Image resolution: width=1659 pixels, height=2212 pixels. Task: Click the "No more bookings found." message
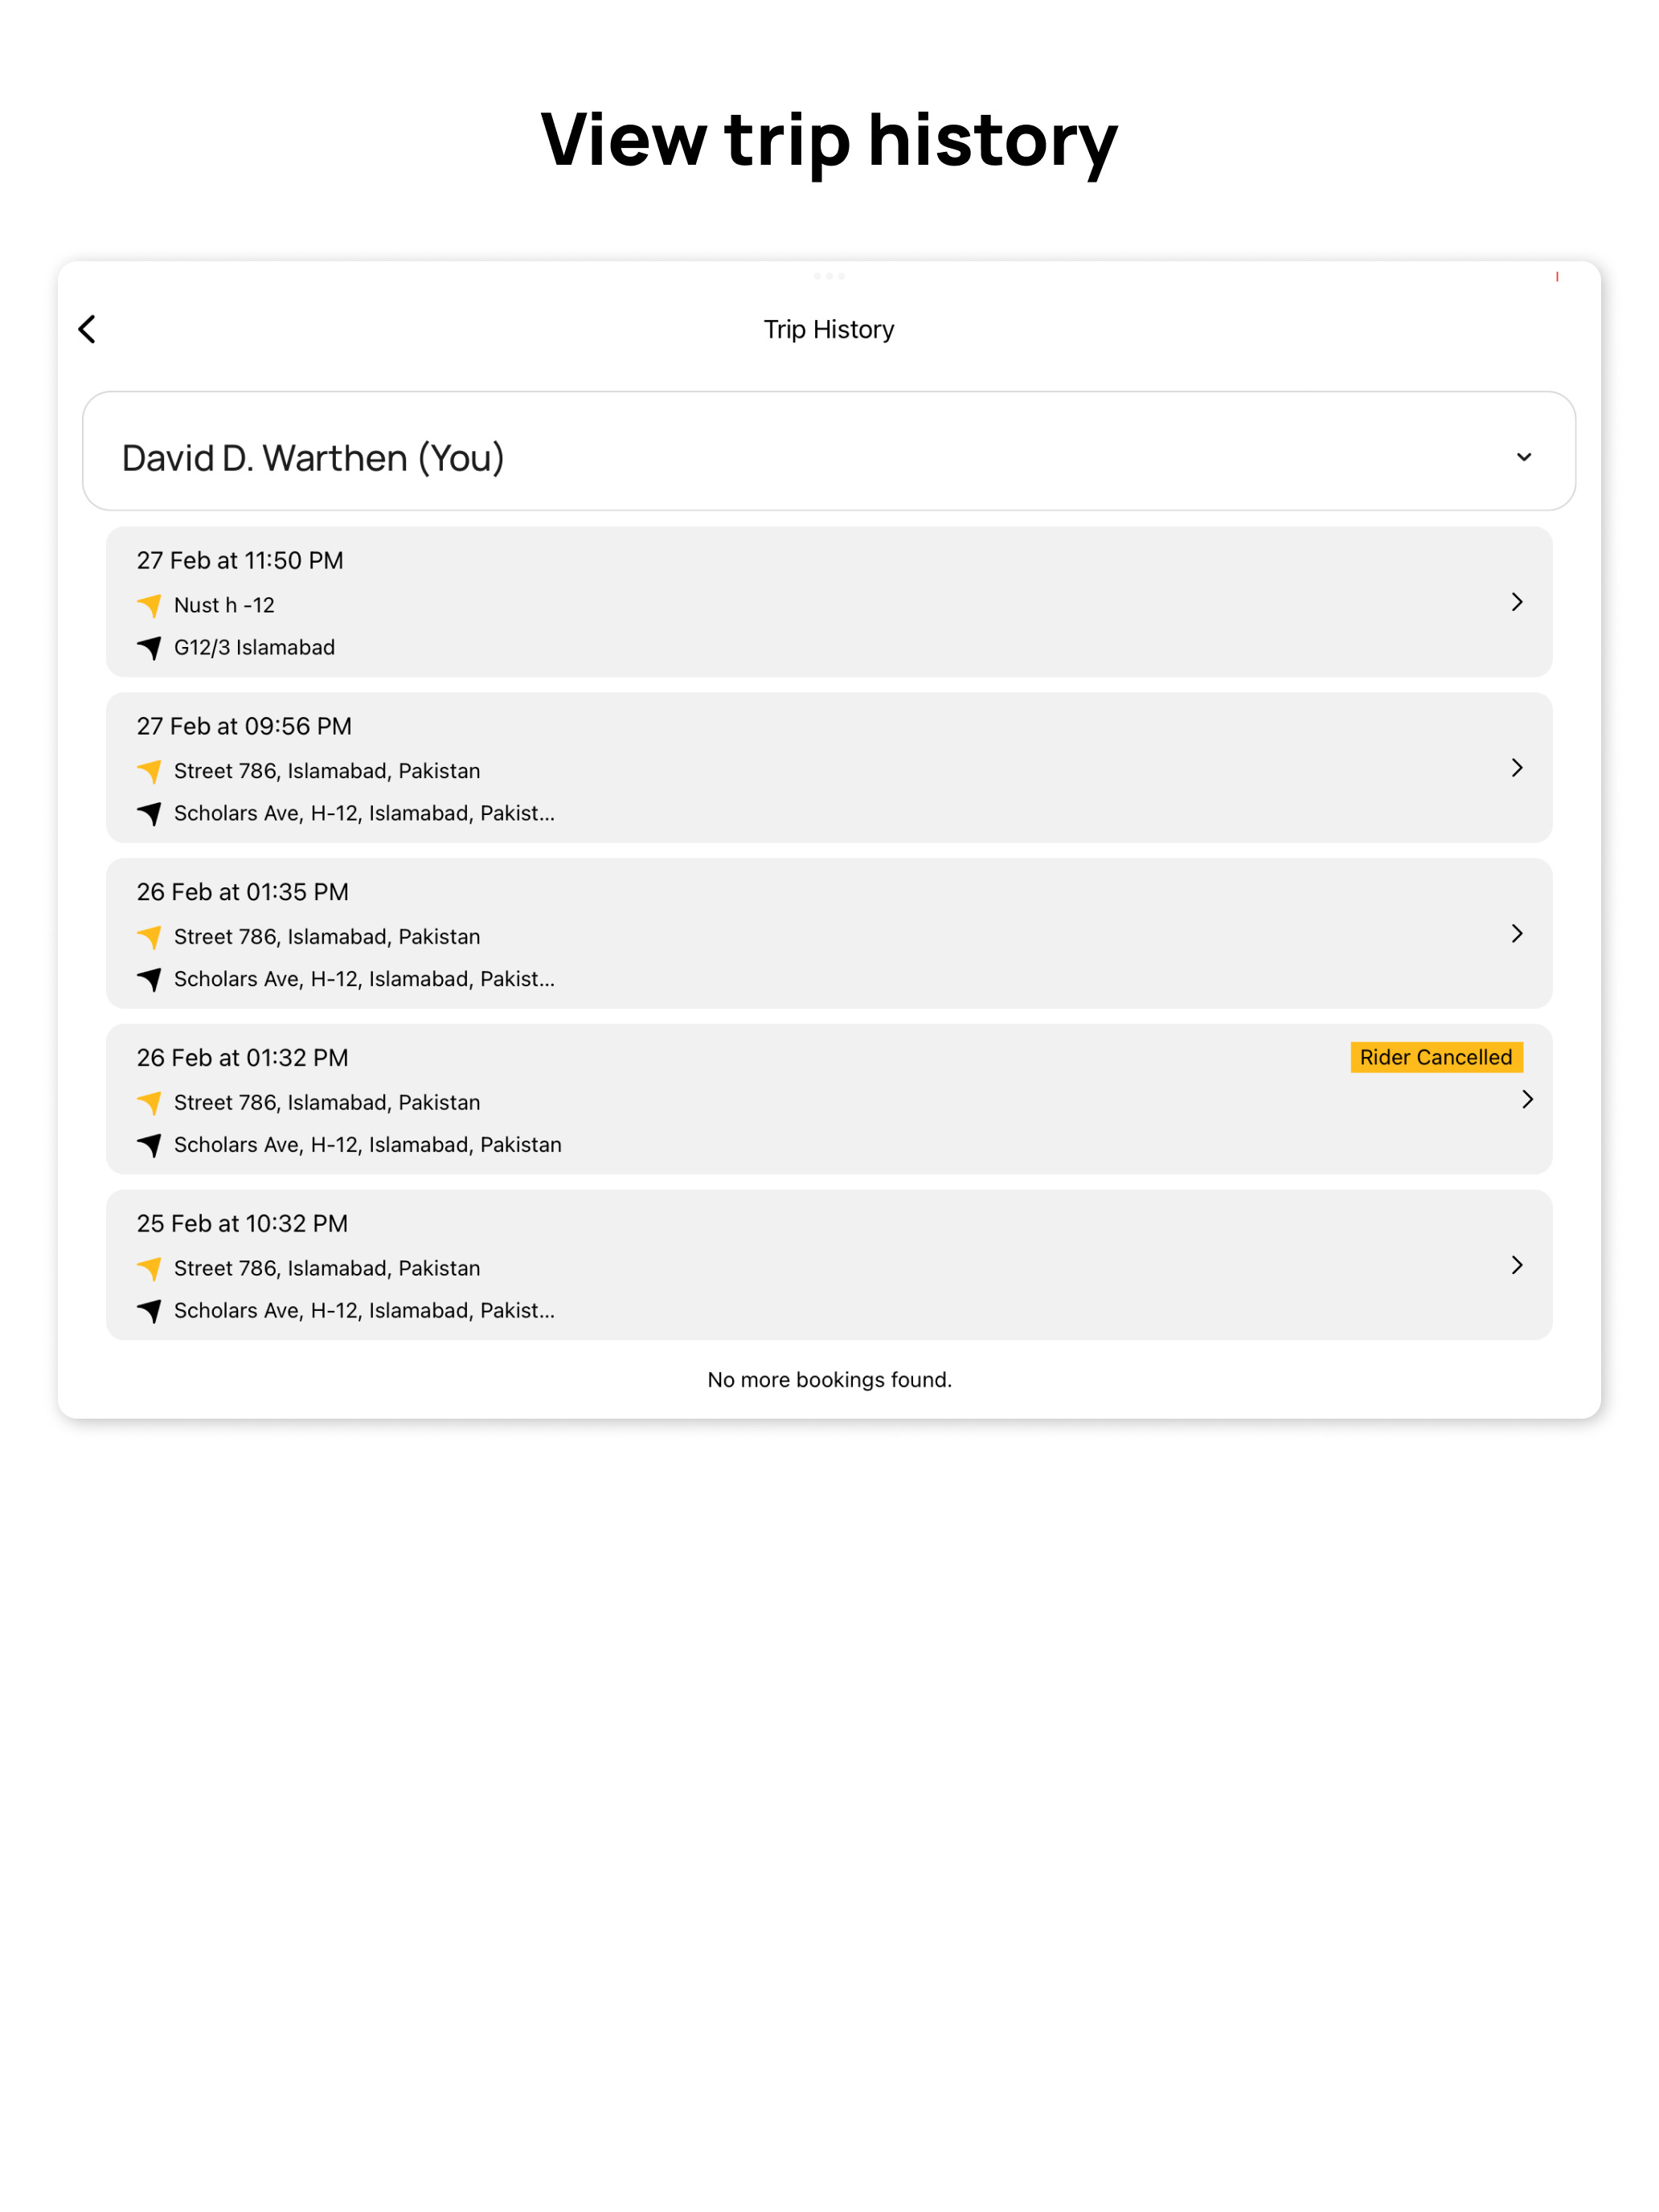(x=829, y=1381)
